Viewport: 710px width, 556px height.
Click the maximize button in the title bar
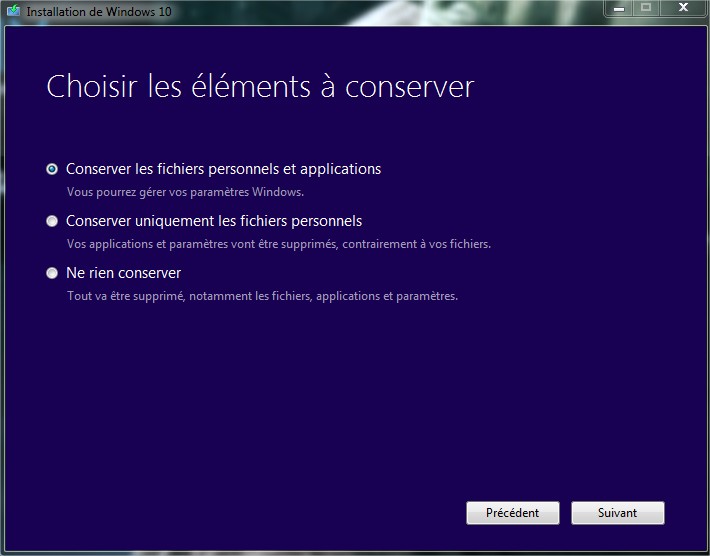click(x=646, y=8)
